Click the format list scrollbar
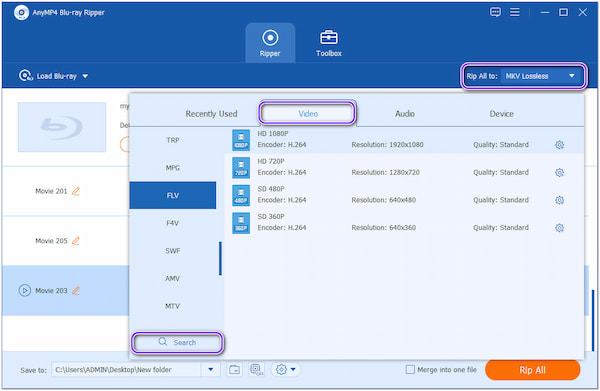This screenshot has height=391, width=600. (220, 258)
